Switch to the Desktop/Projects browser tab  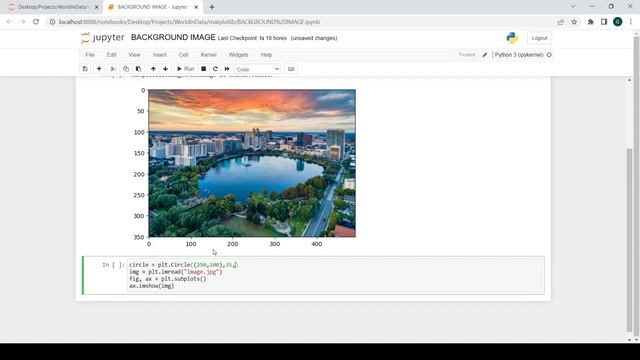click(52, 7)
